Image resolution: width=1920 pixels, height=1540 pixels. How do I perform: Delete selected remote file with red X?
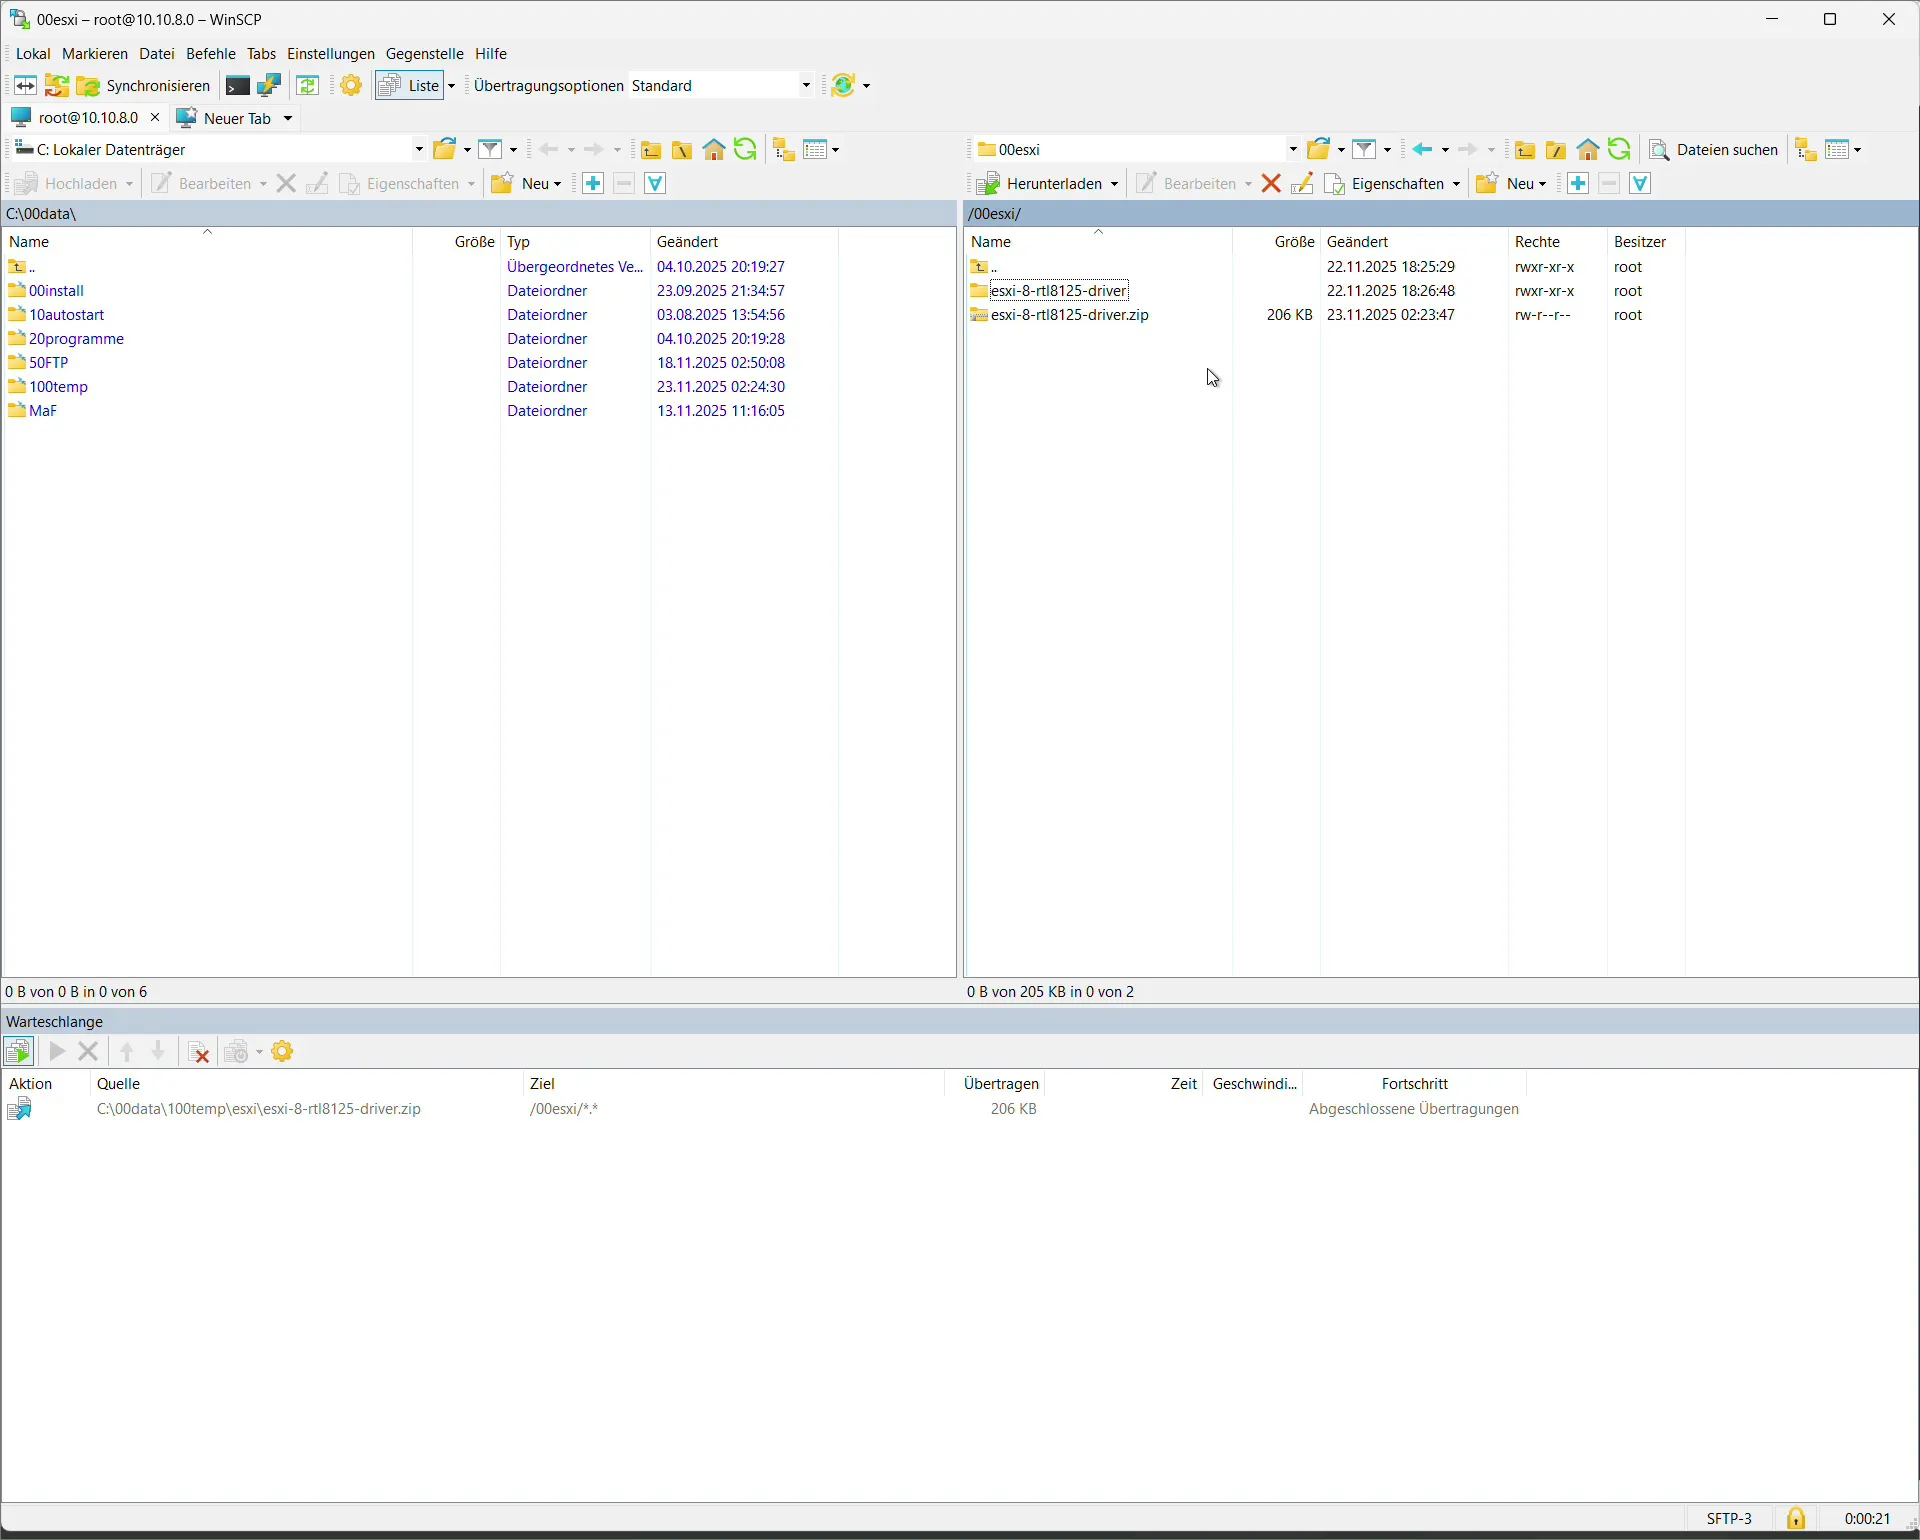coord(1272,184)
